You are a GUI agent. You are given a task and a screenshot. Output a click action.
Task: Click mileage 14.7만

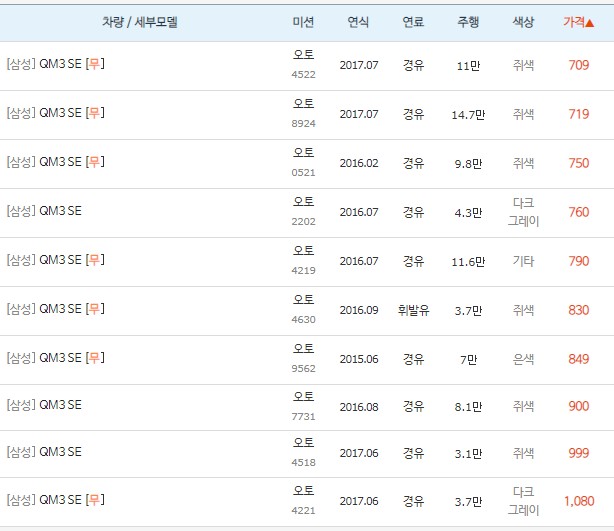[468, 115]
